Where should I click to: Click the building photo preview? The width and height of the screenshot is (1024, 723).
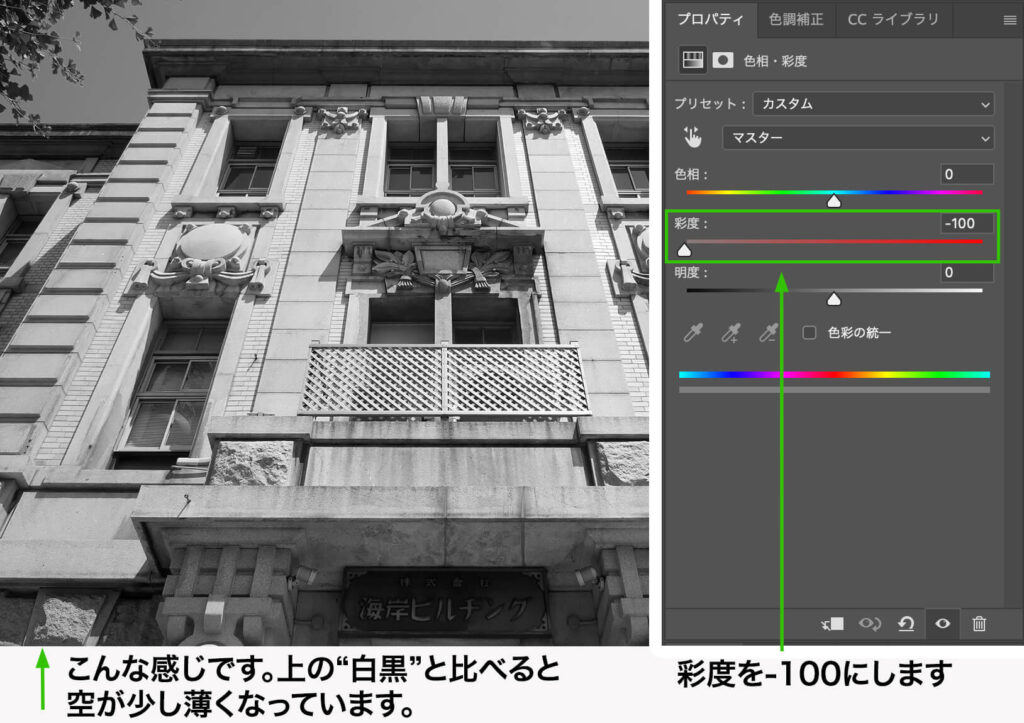(x=324, y=323)
